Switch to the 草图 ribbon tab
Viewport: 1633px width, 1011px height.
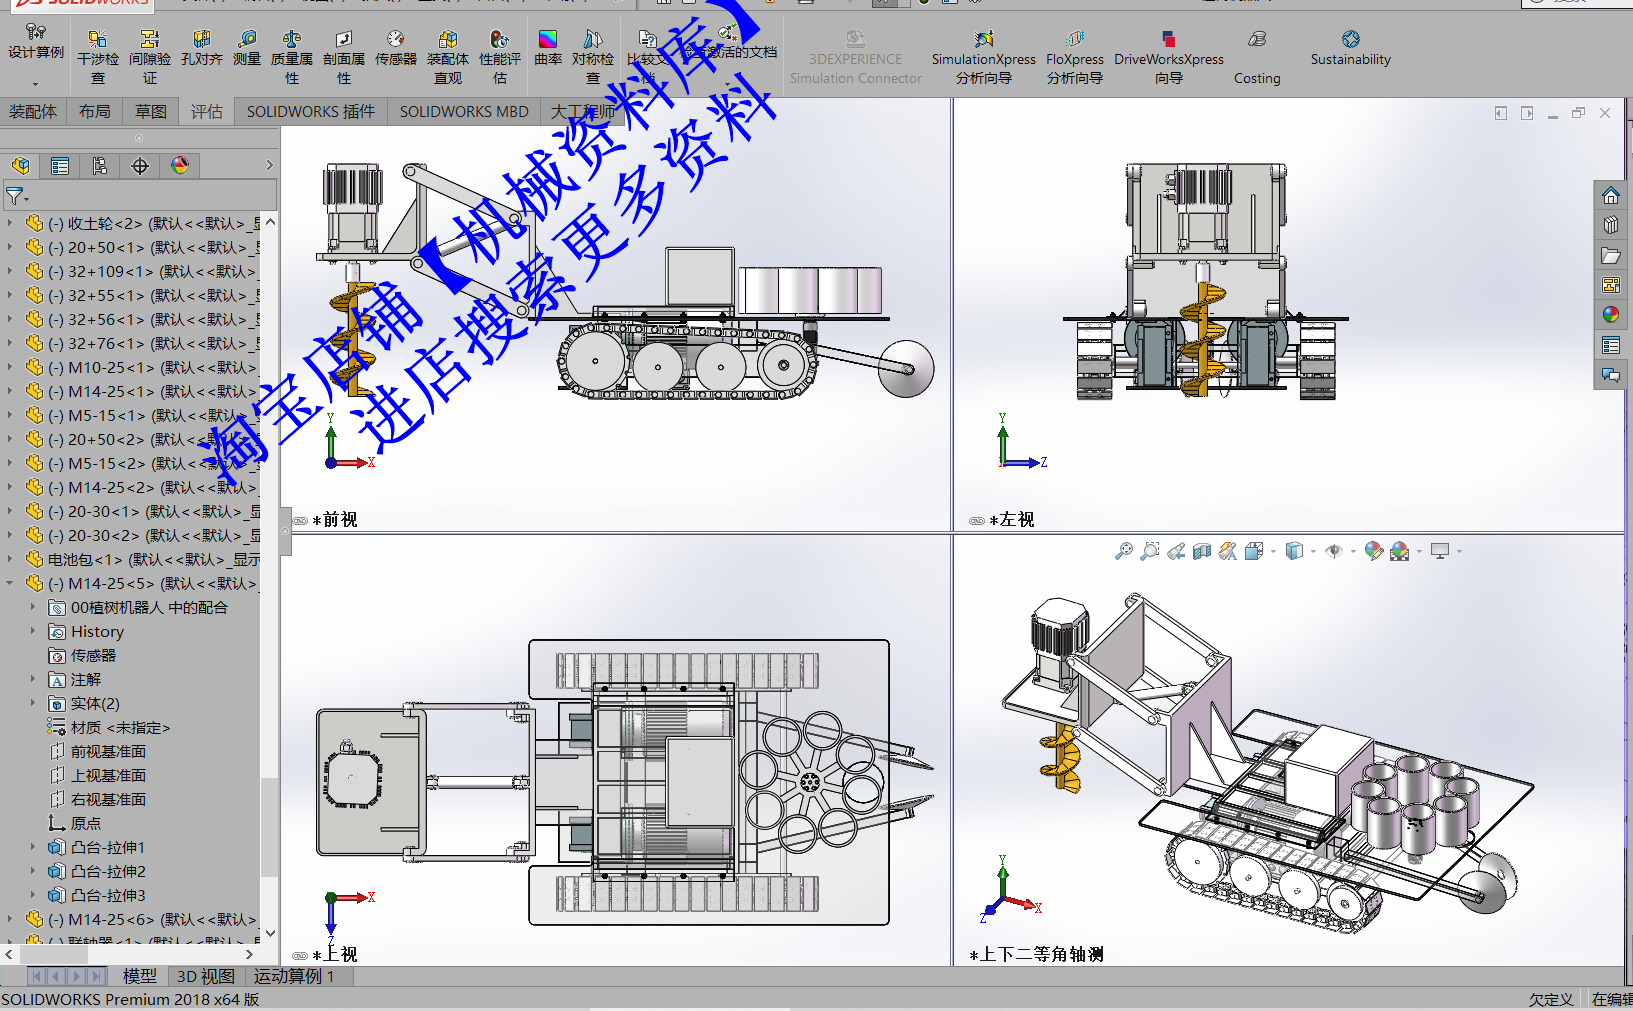(151, 112)
